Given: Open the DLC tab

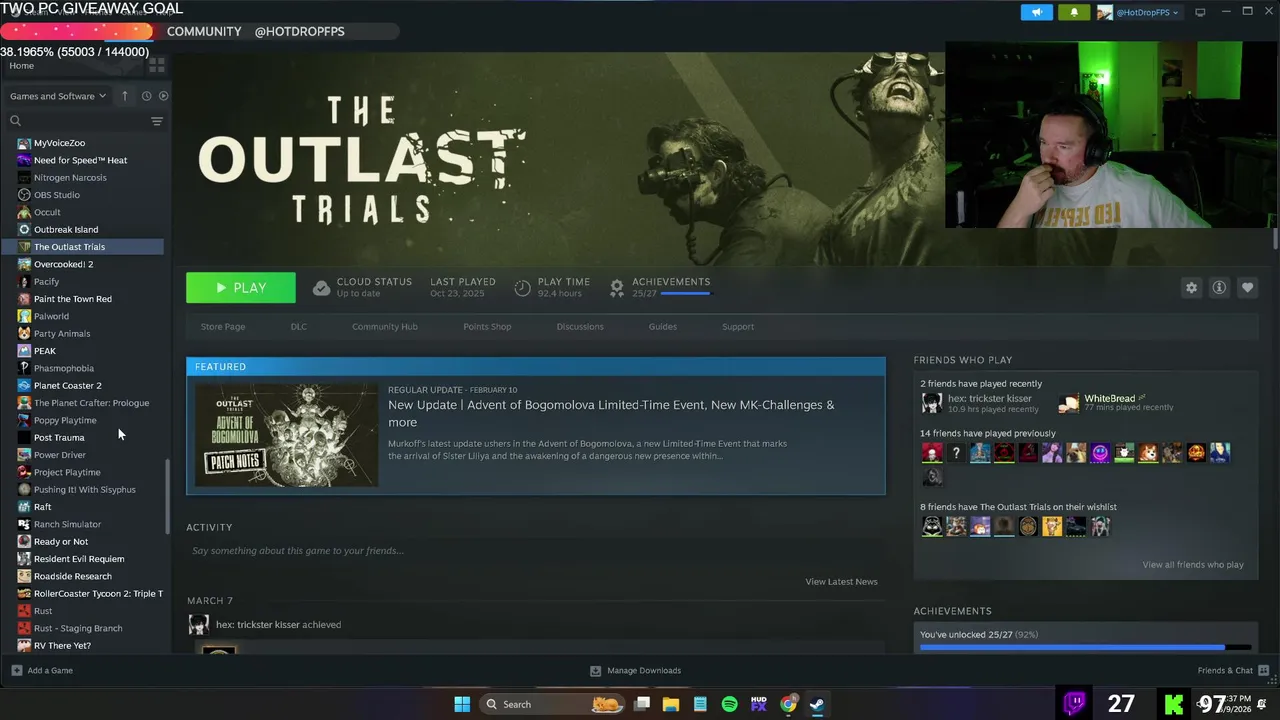Looking at the screenshot, I should pos(299,327).
